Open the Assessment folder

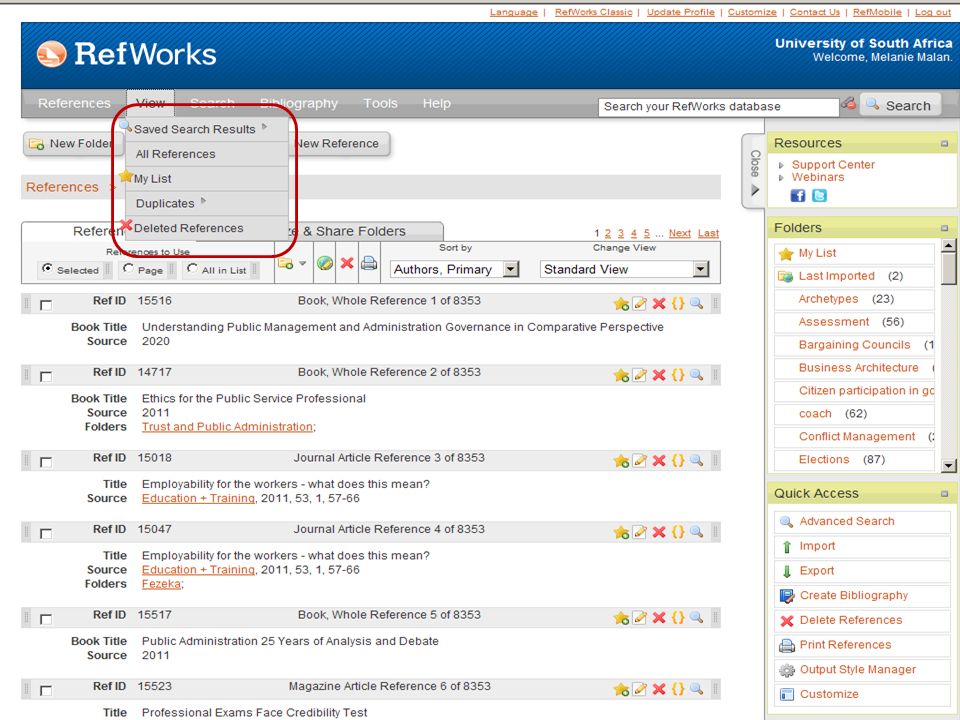(x=833, y=322)
